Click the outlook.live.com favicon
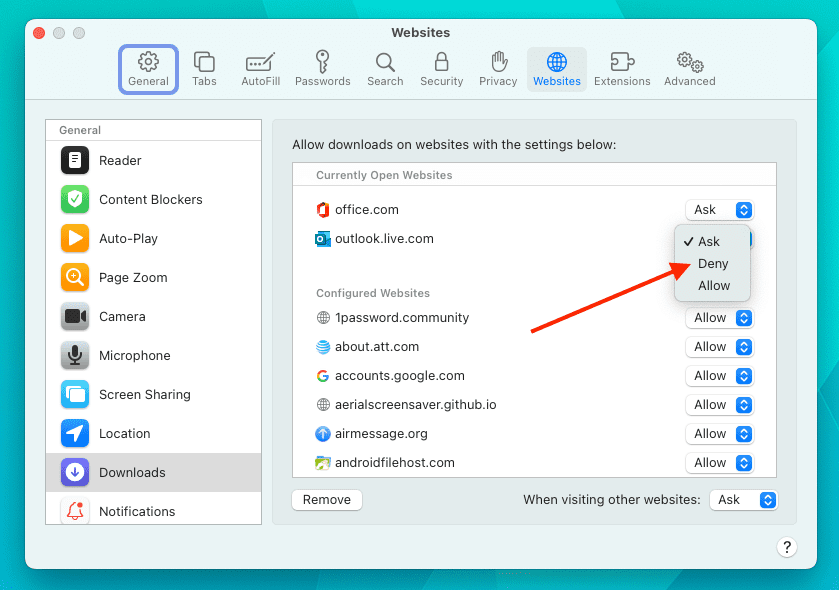Image resolution: width=839 pixels, height=590 pixels. 323,239
